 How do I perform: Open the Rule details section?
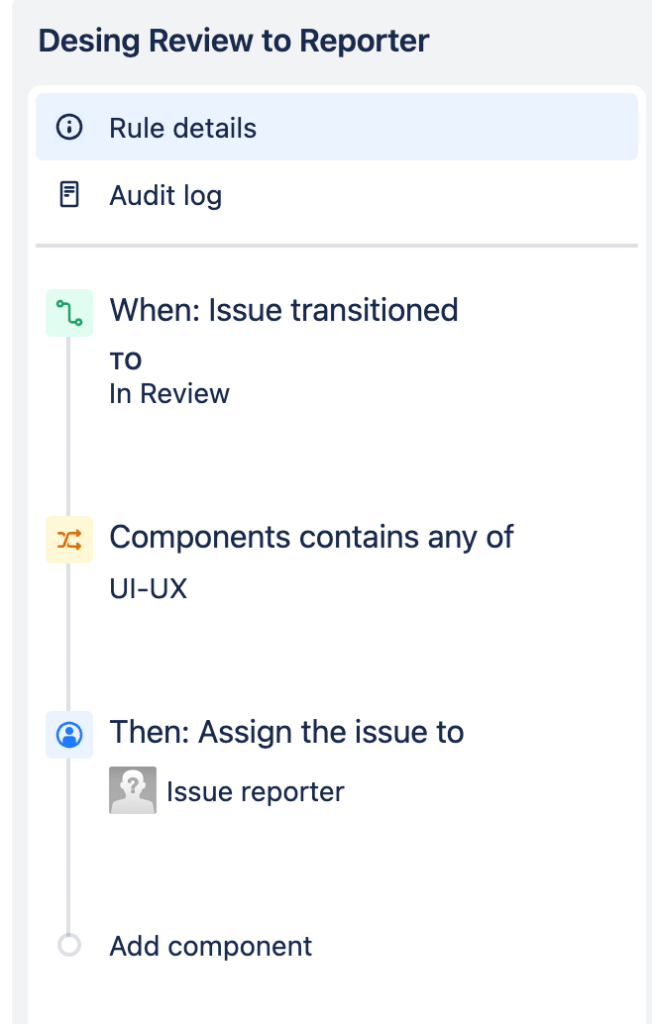183,128
